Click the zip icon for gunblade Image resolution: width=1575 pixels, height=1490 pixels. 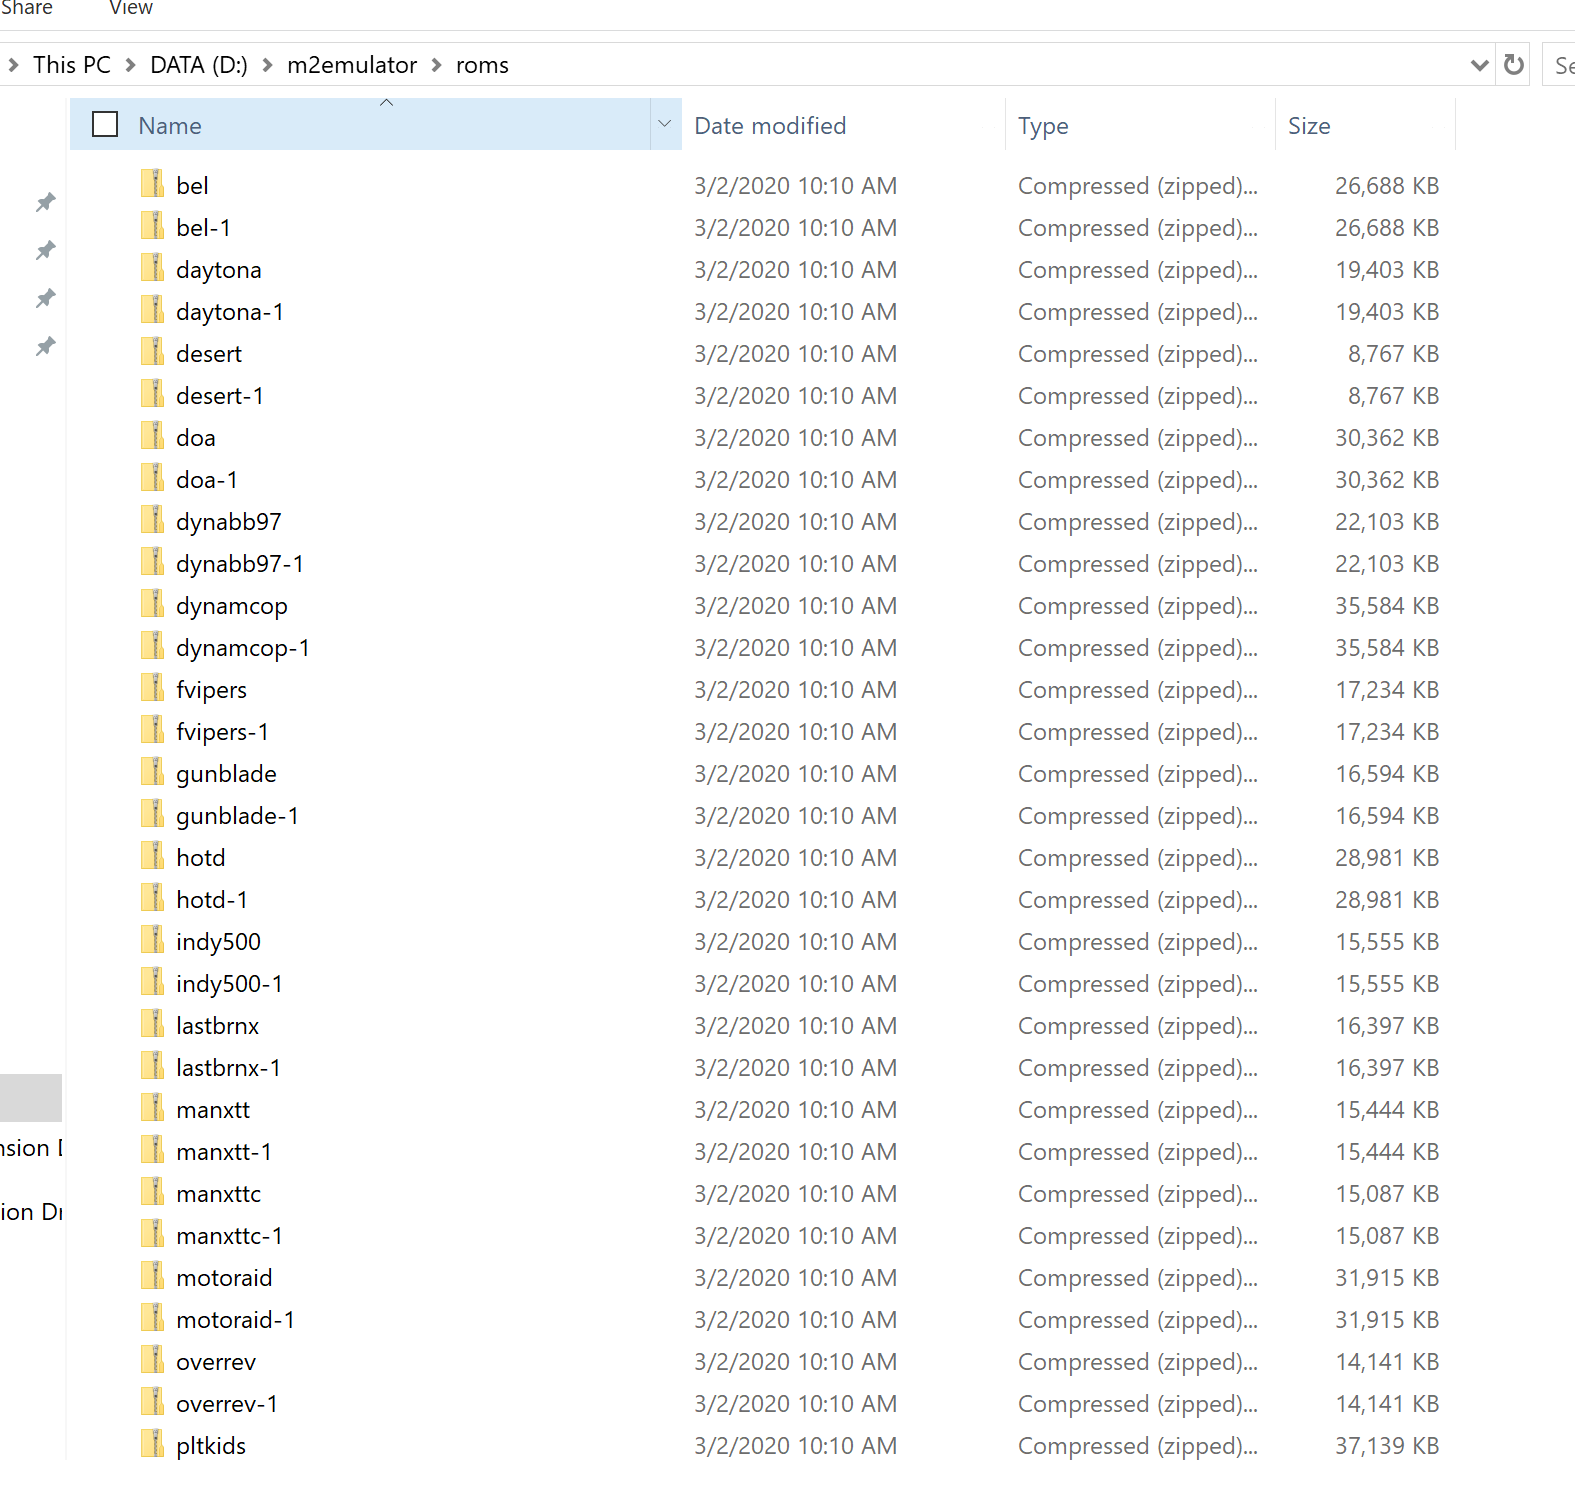pos(152,772)
